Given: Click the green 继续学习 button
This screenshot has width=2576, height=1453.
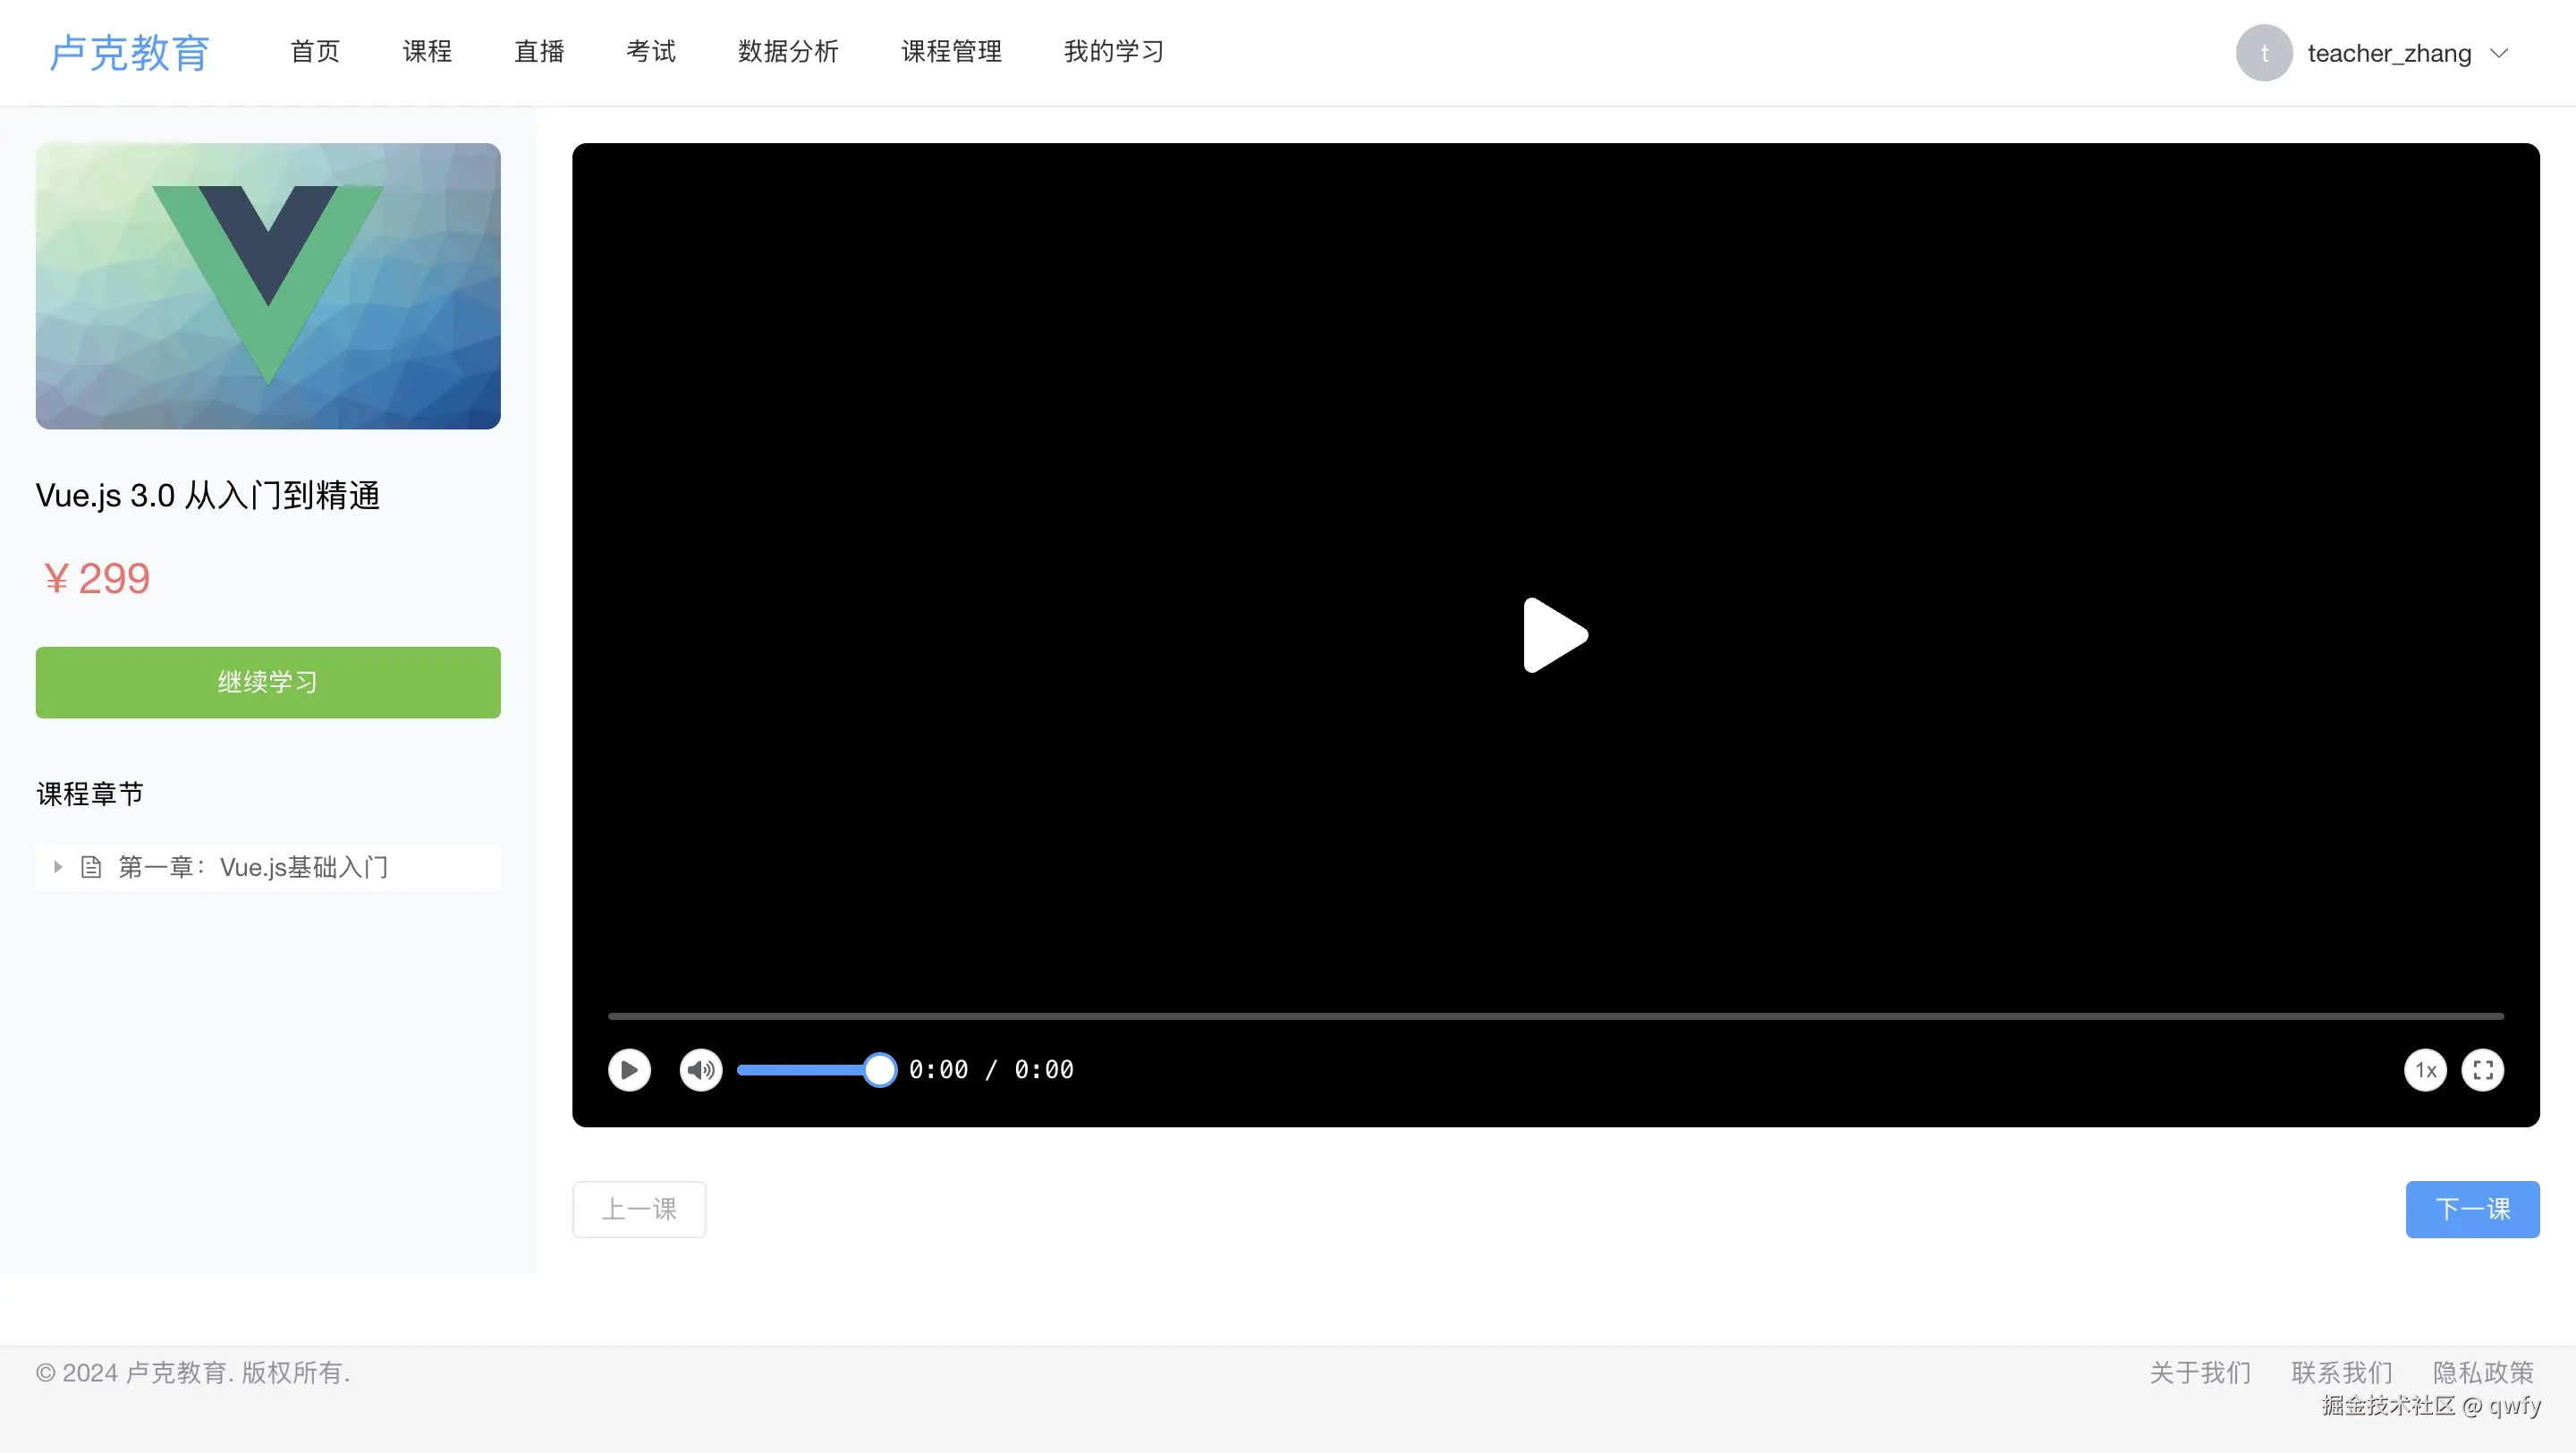Looking at the screenshot, I should 268,682.
